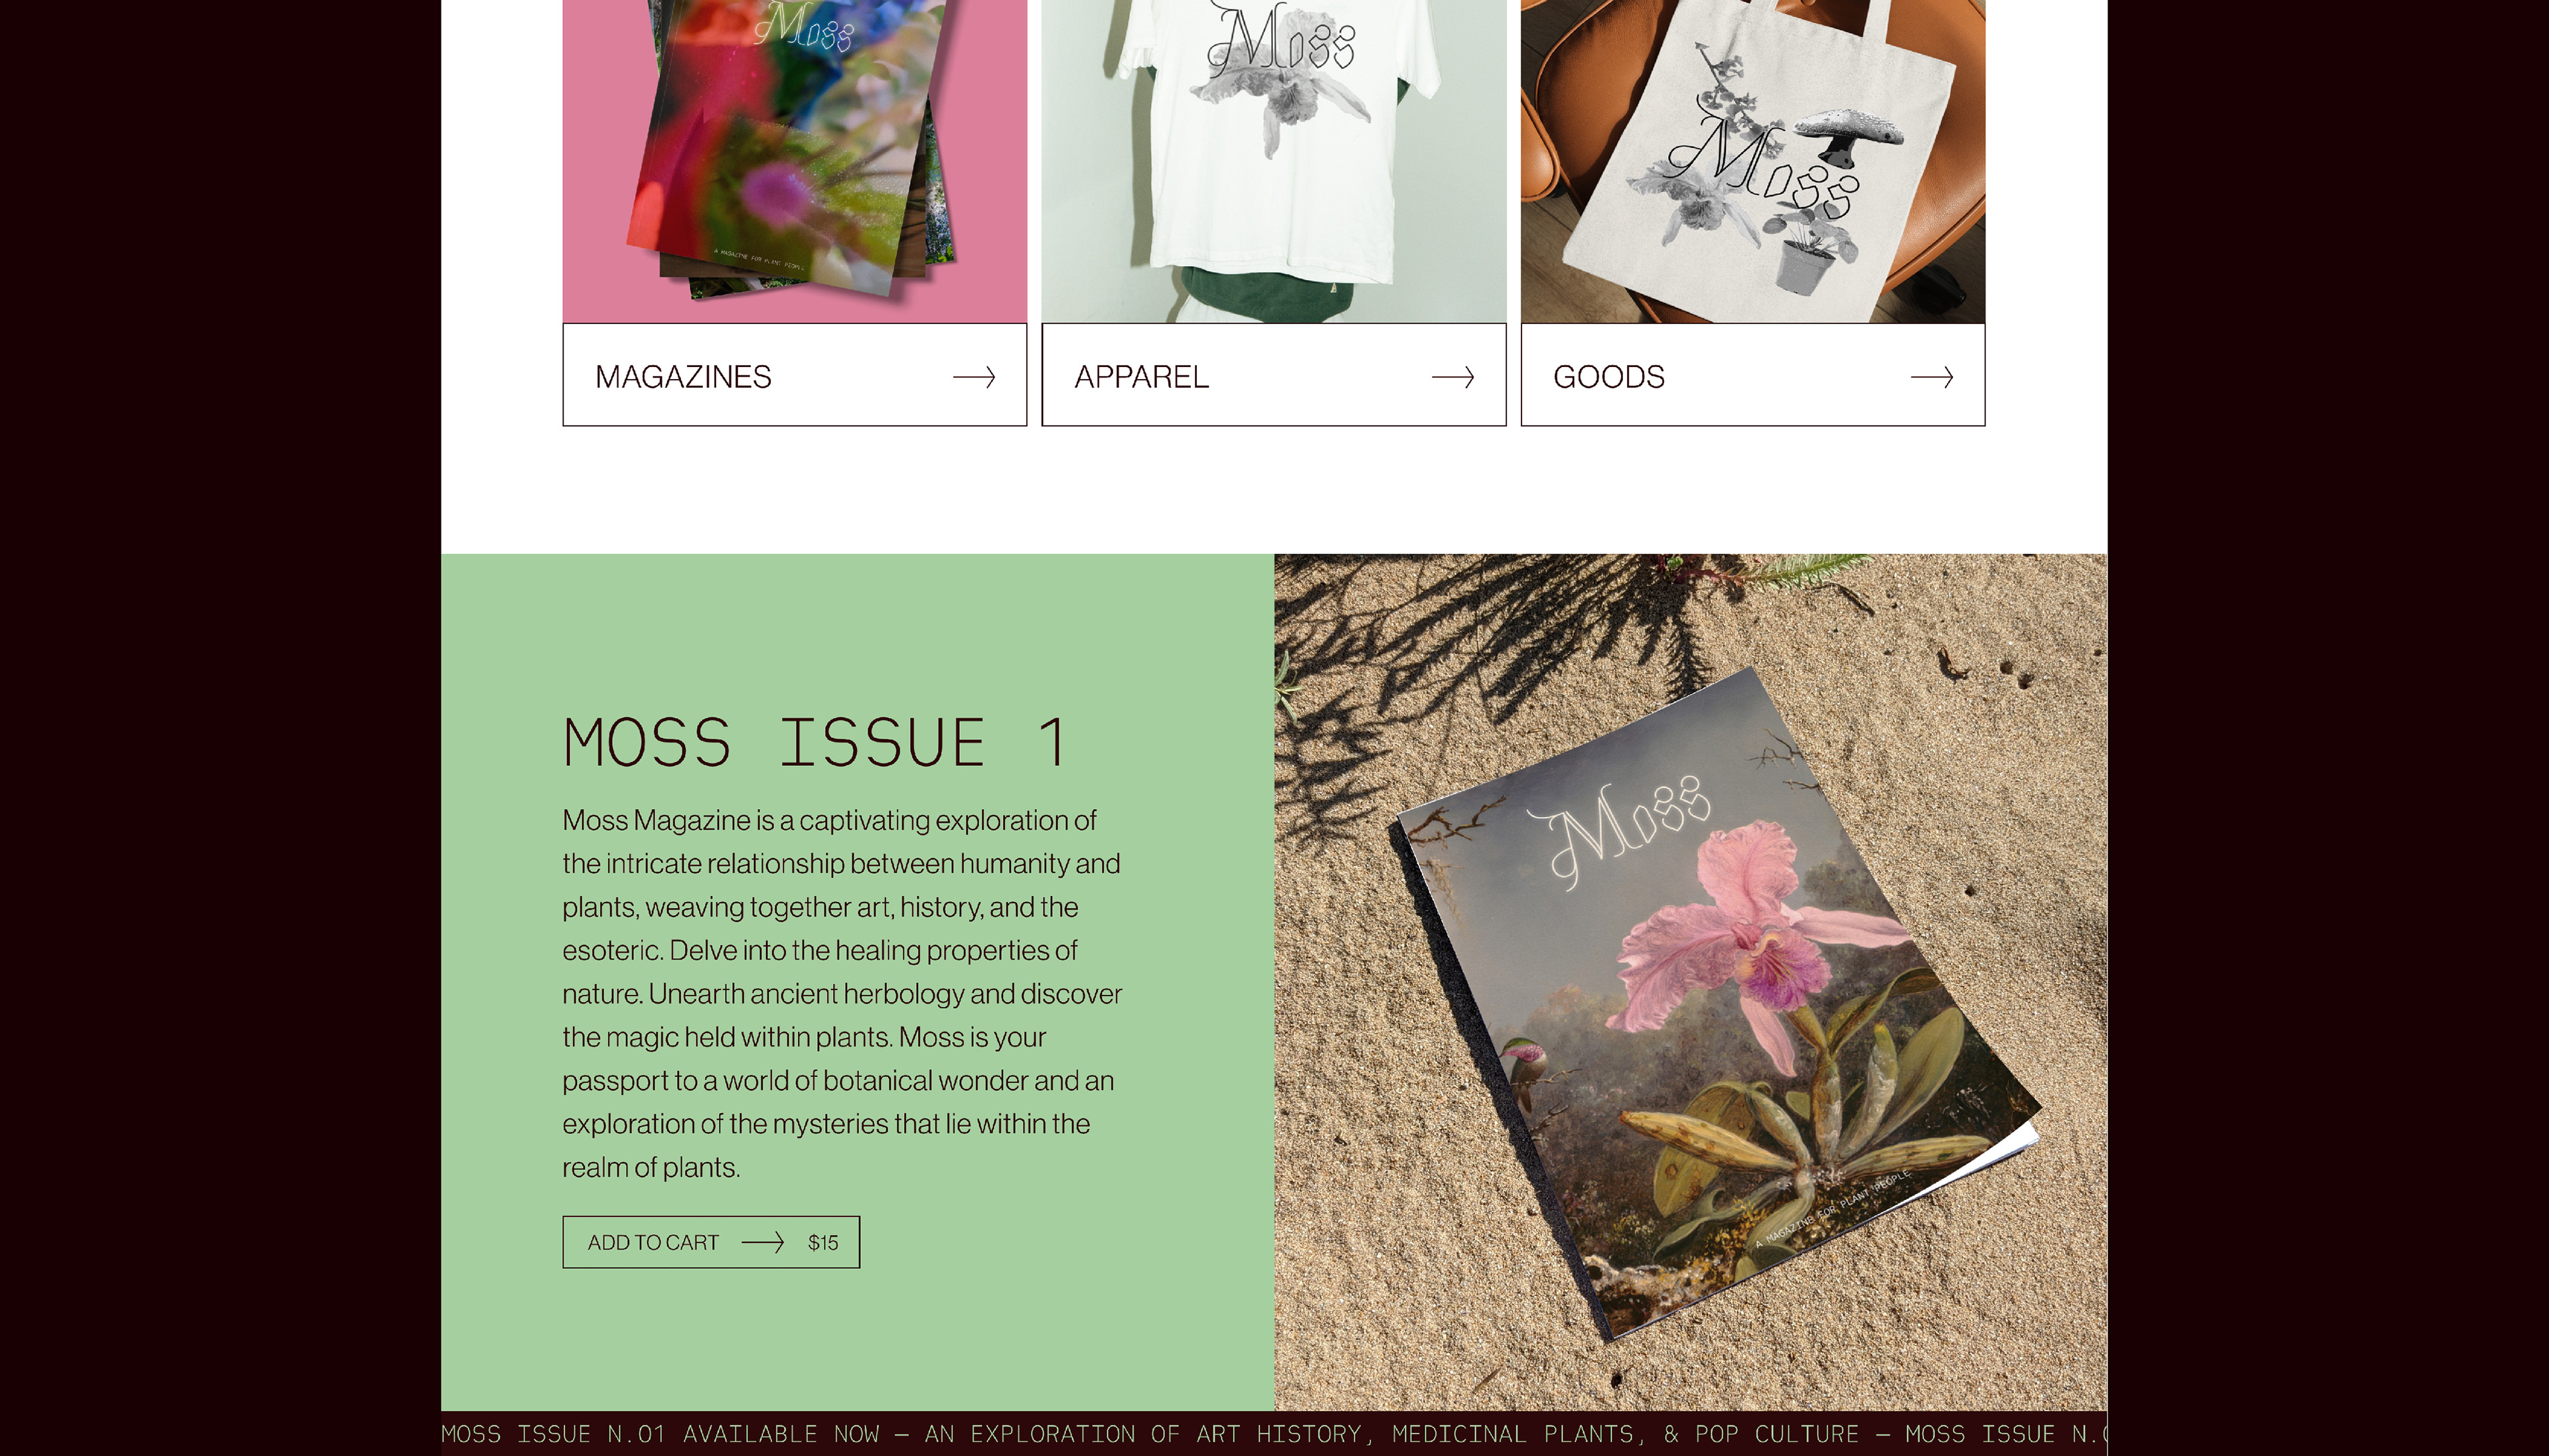Screen dimensions: 2549x1456
Task: Click the arrow icon beside GOODS
Action: click(1931, 377)
